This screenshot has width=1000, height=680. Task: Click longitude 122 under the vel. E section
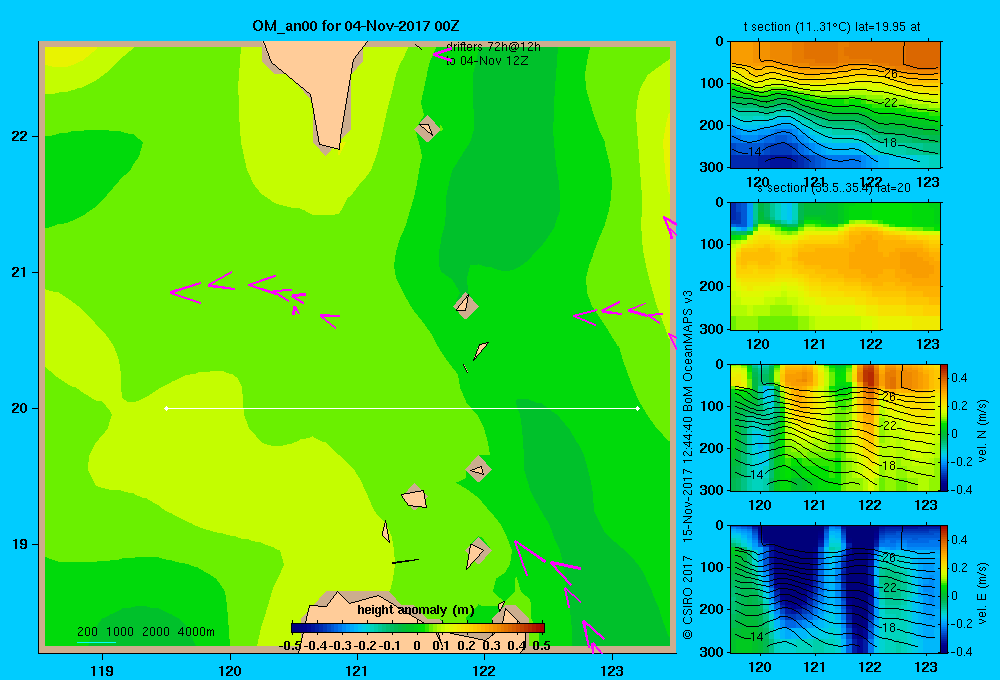point(870,667)
